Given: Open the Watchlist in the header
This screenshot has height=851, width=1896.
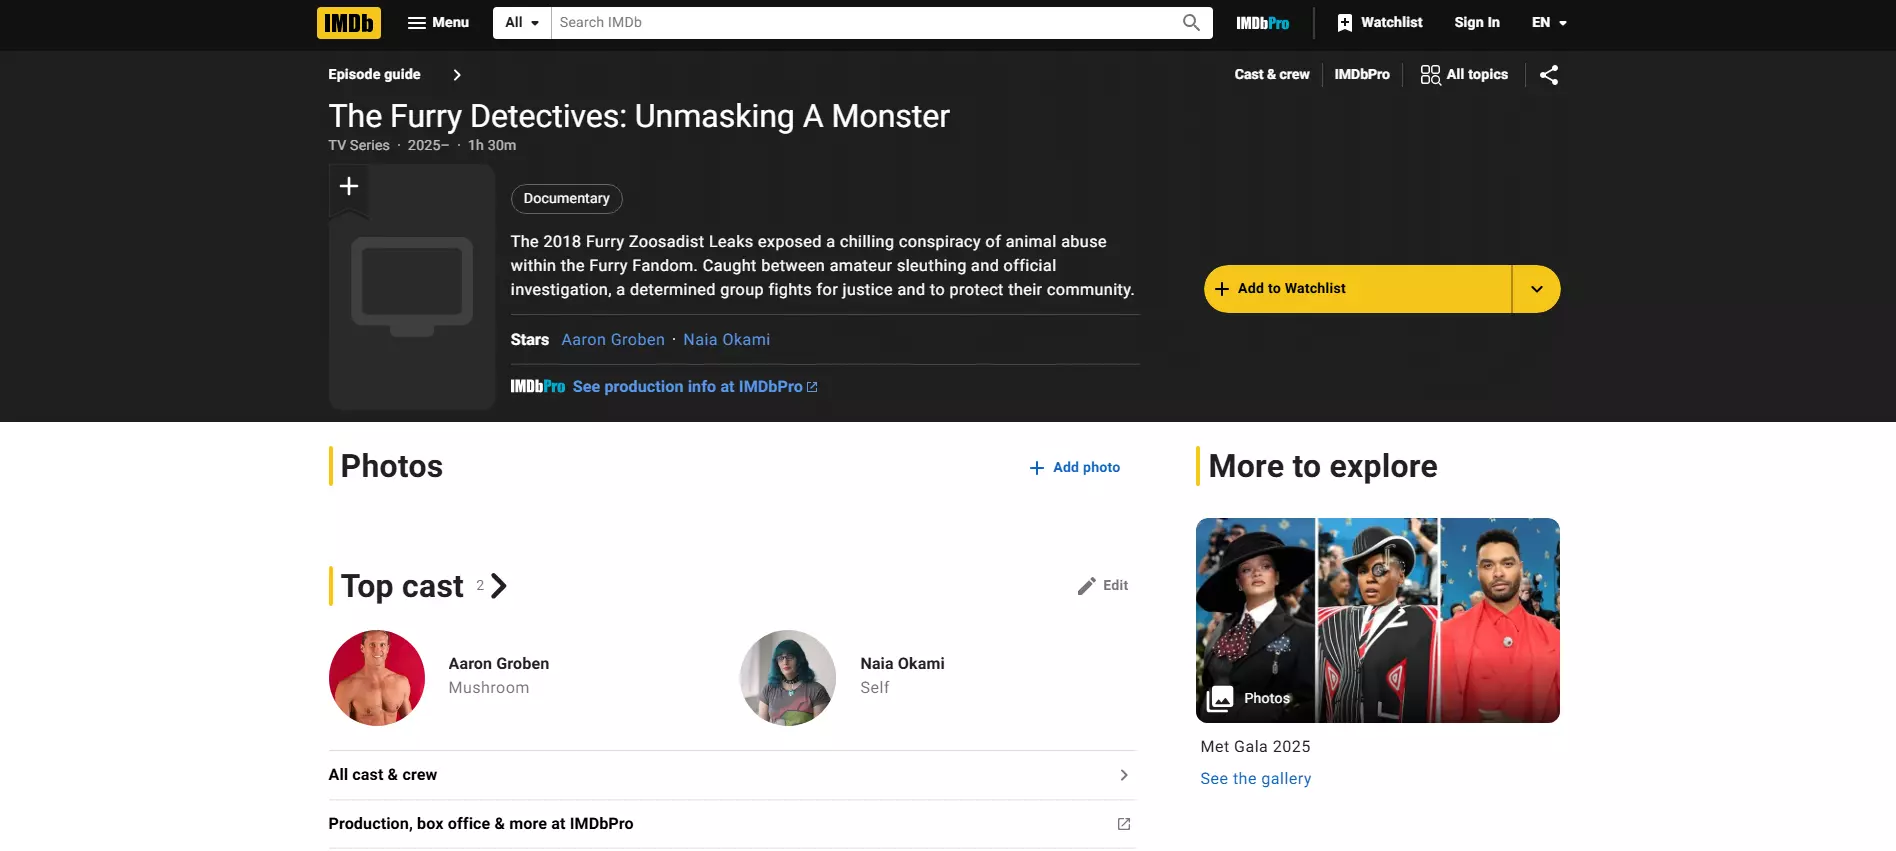Looking at the screenshot, I should 1380,23.
